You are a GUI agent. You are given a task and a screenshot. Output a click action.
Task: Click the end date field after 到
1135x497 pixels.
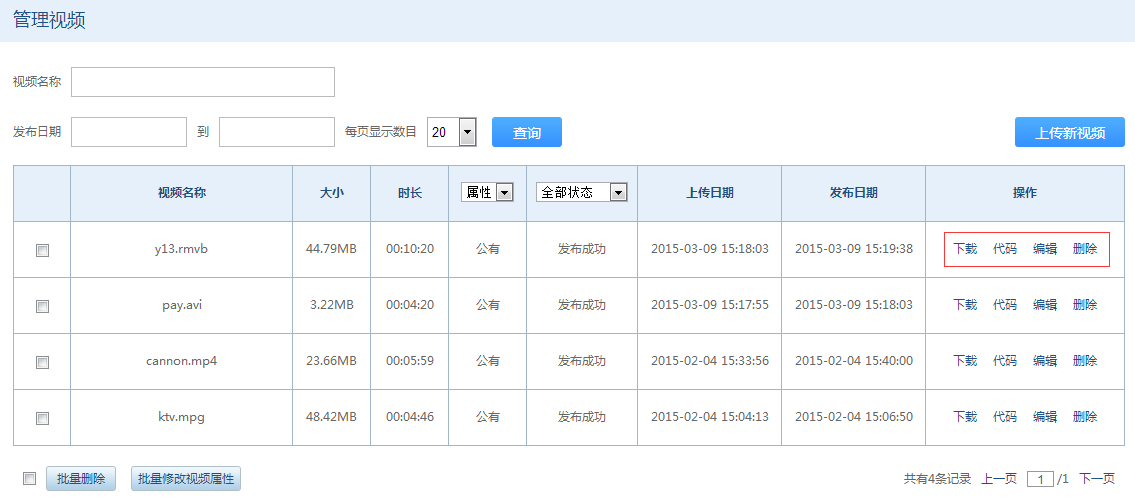[x=277, y=132]
